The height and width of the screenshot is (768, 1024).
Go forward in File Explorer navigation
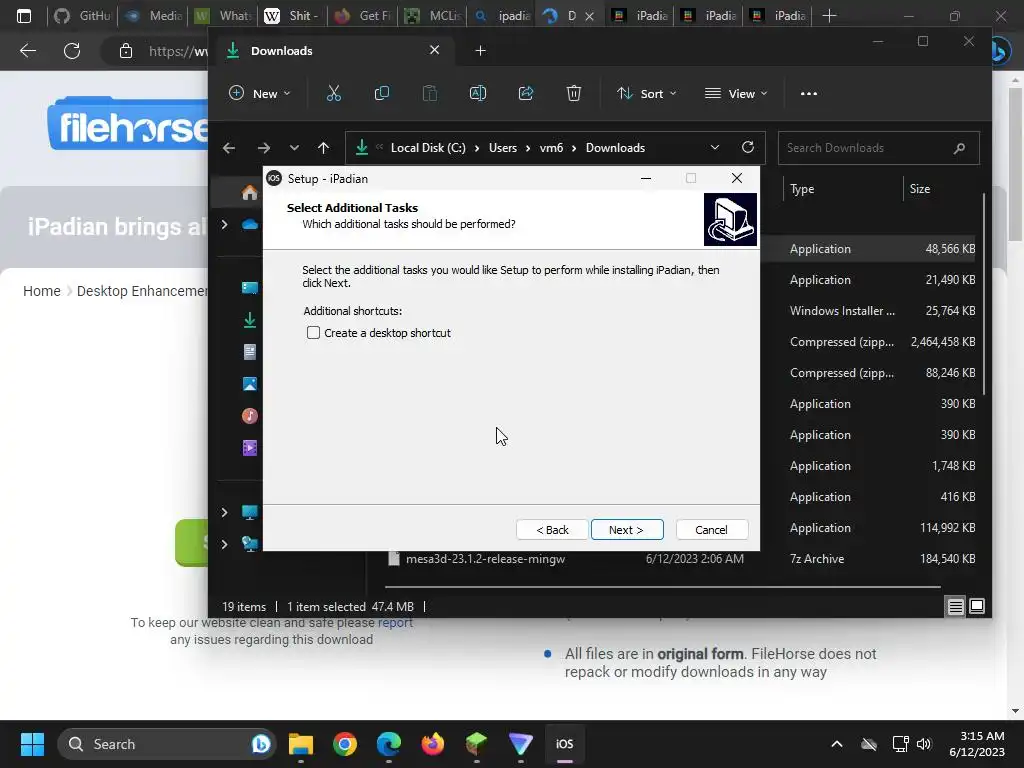(x=264, y=148)
